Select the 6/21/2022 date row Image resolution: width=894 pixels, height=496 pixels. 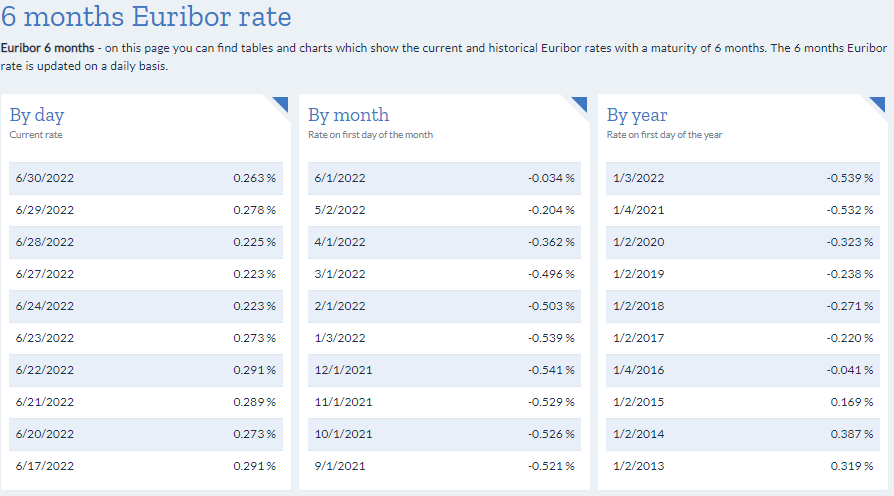pyautogui.click(x=146, y=402)
